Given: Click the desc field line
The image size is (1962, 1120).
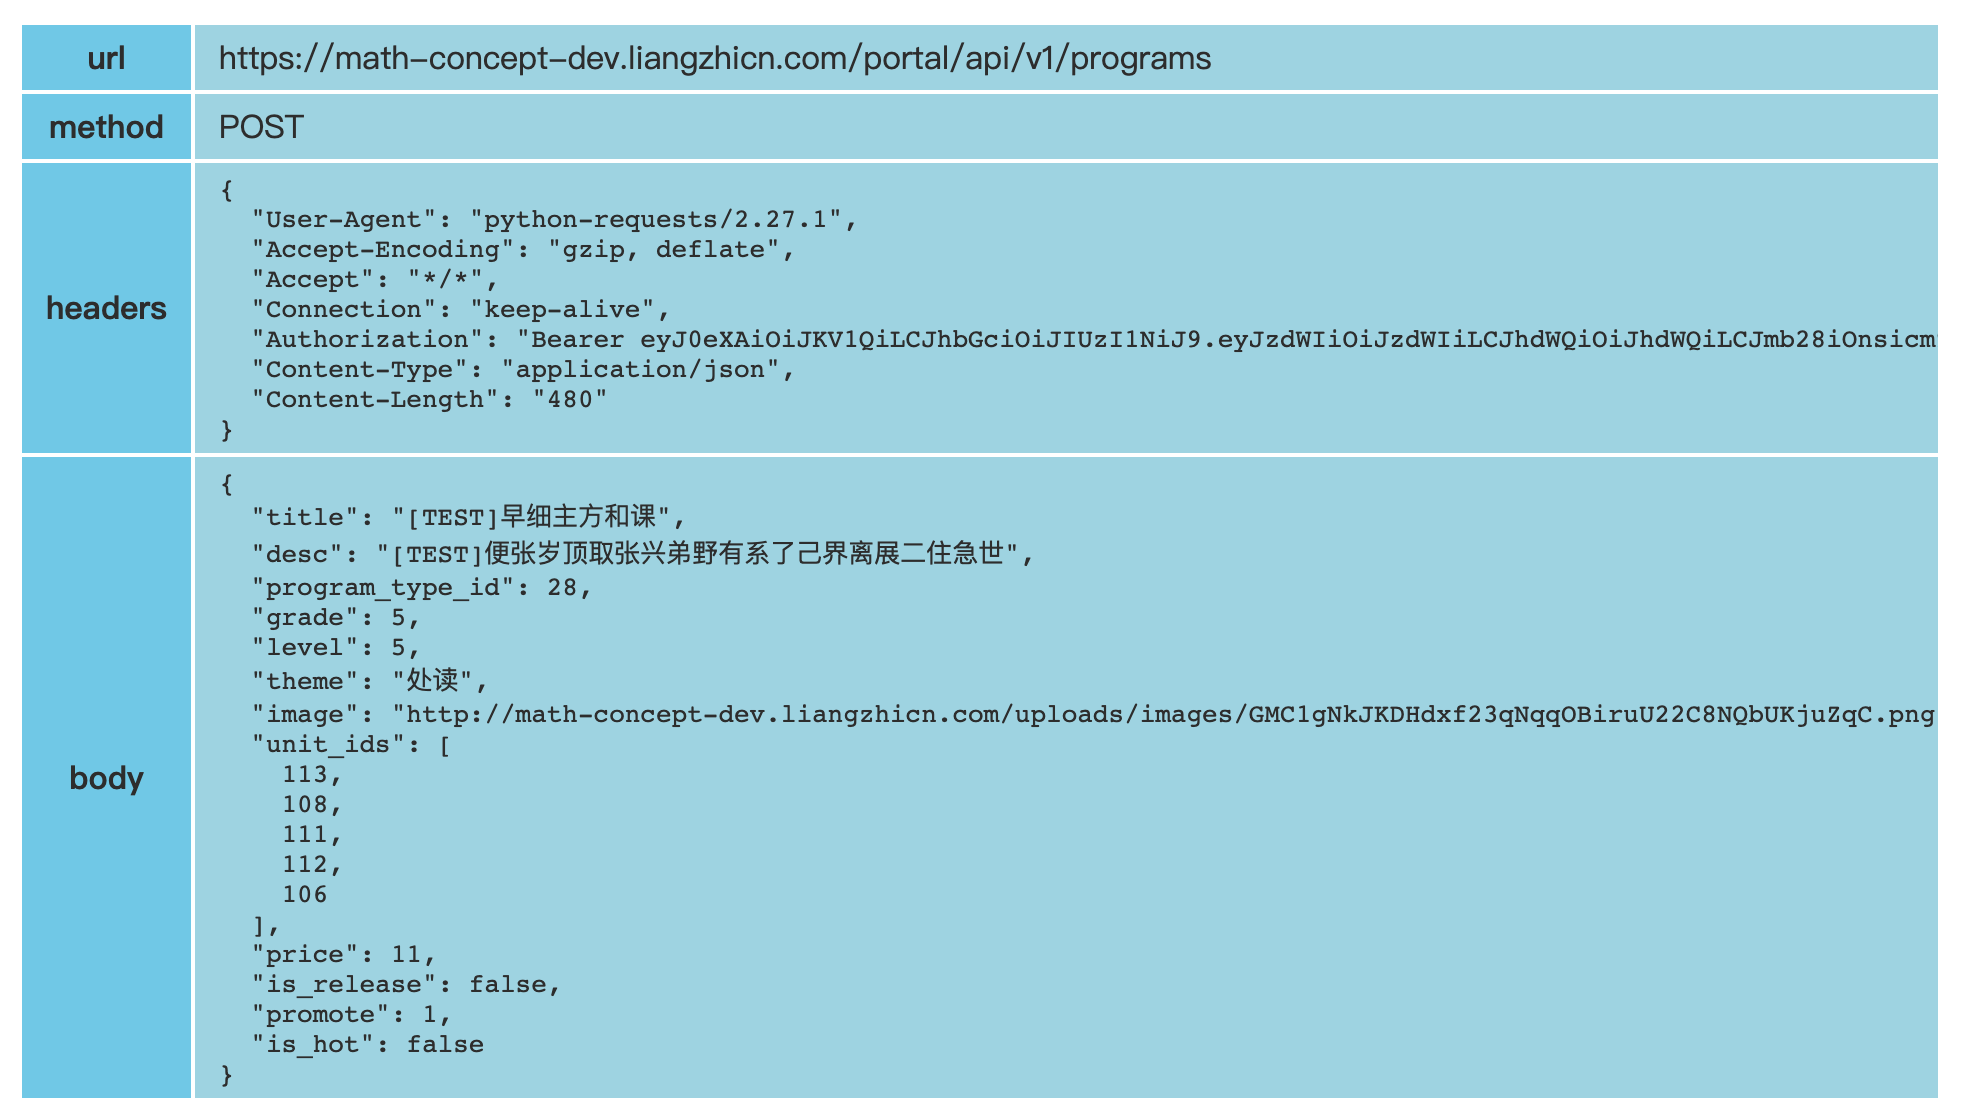Looking at the screenshot, I should (643, 553).
